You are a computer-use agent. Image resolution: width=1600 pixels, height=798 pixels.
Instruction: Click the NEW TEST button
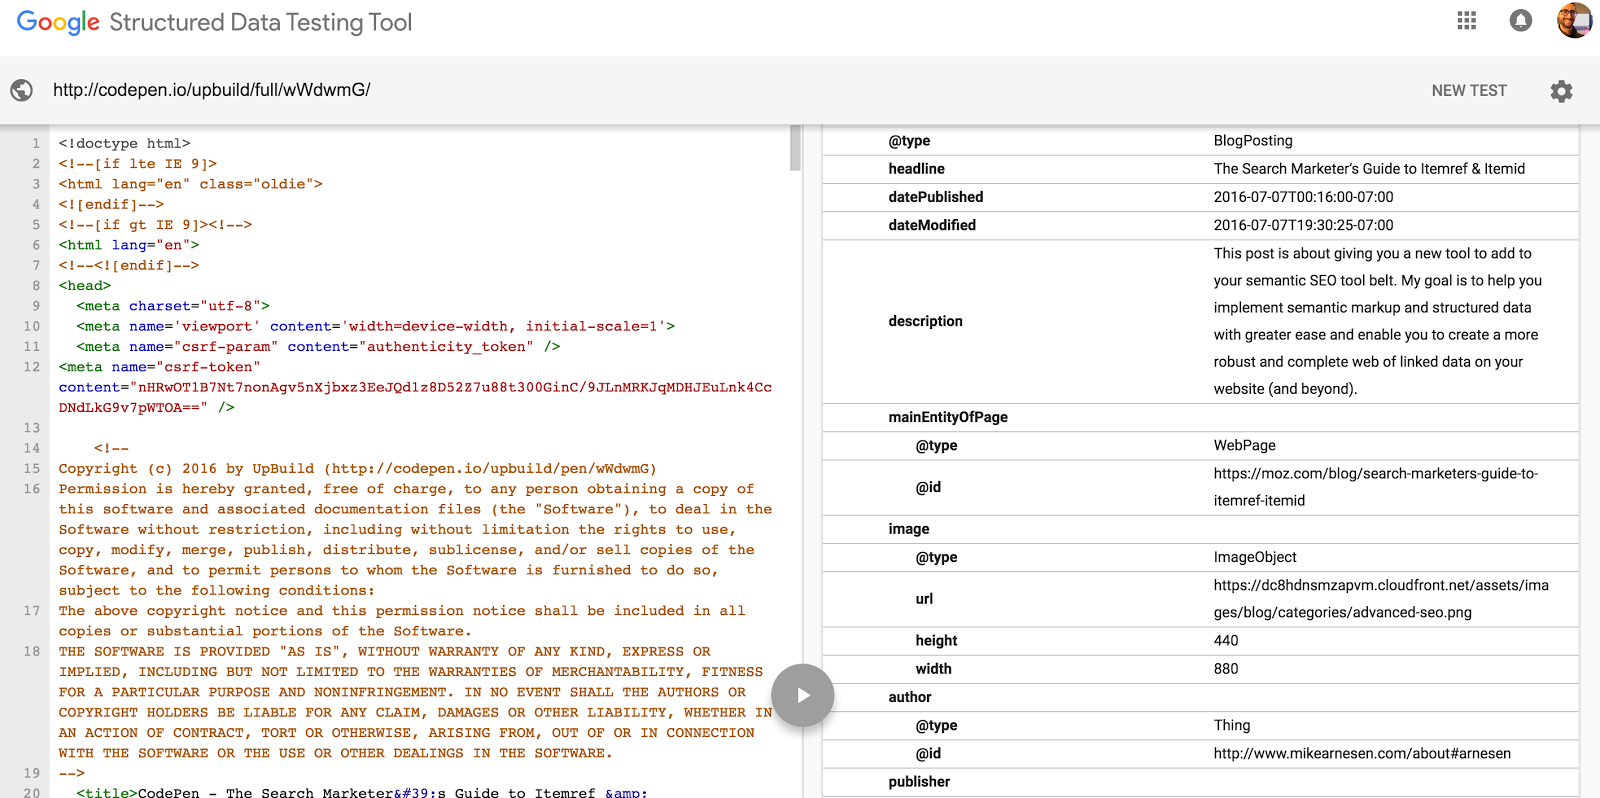coord(1469,91)
